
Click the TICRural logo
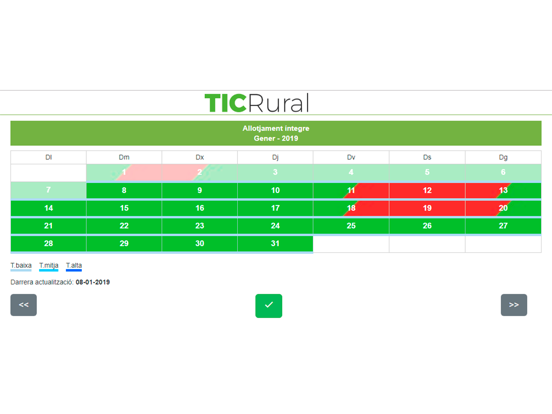pyautogui.click(x=257, y=103)
